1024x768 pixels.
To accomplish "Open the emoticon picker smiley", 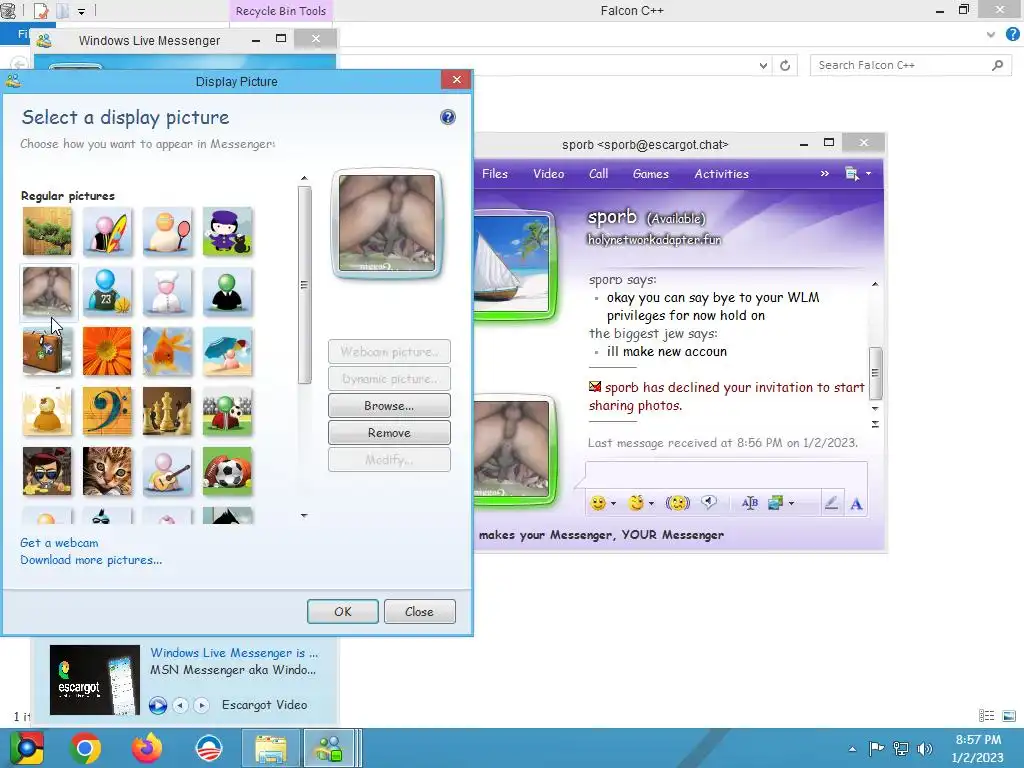I will tap(598, 503).
